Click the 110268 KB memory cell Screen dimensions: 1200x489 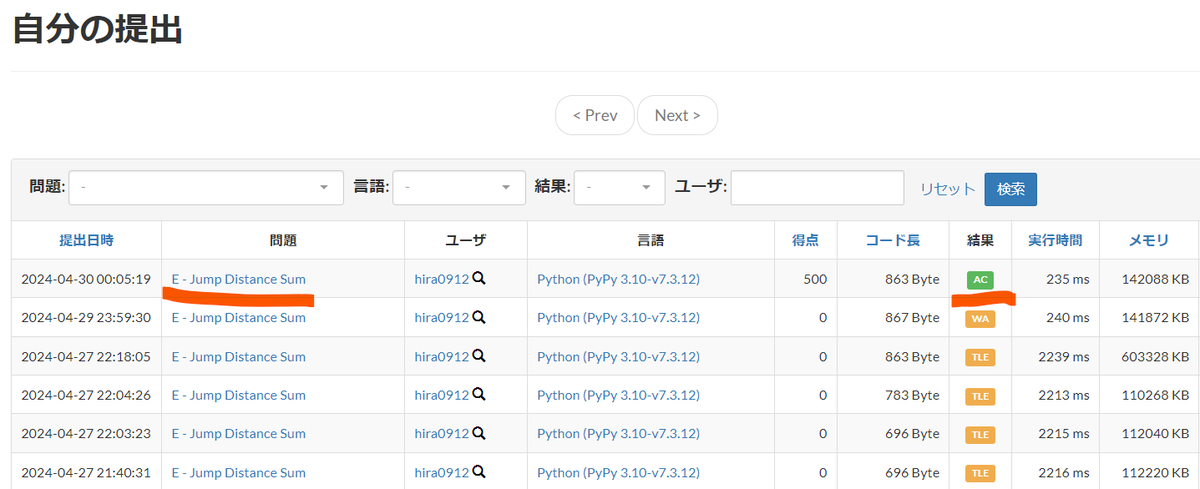1150,395
